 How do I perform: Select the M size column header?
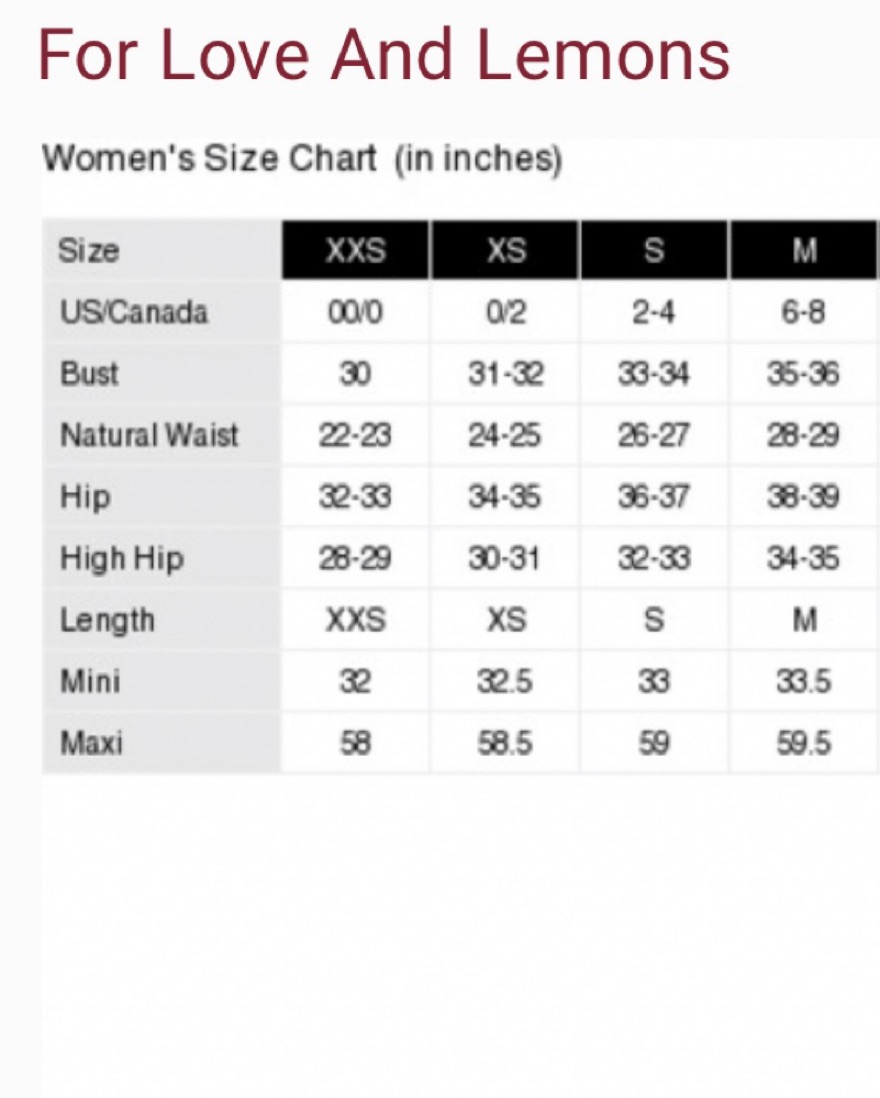point(804,250)
